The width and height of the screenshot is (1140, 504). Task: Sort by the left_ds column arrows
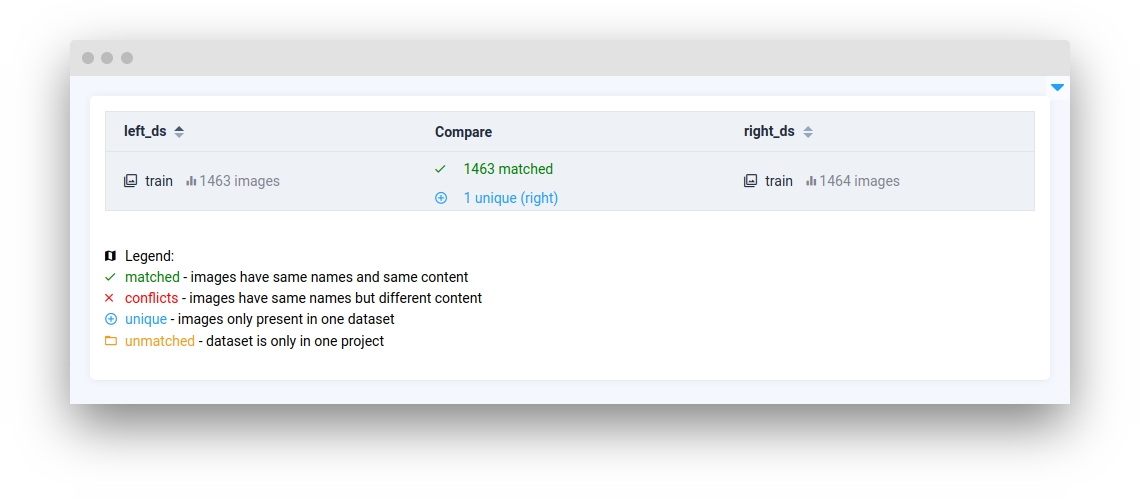(x=179, y=132)
